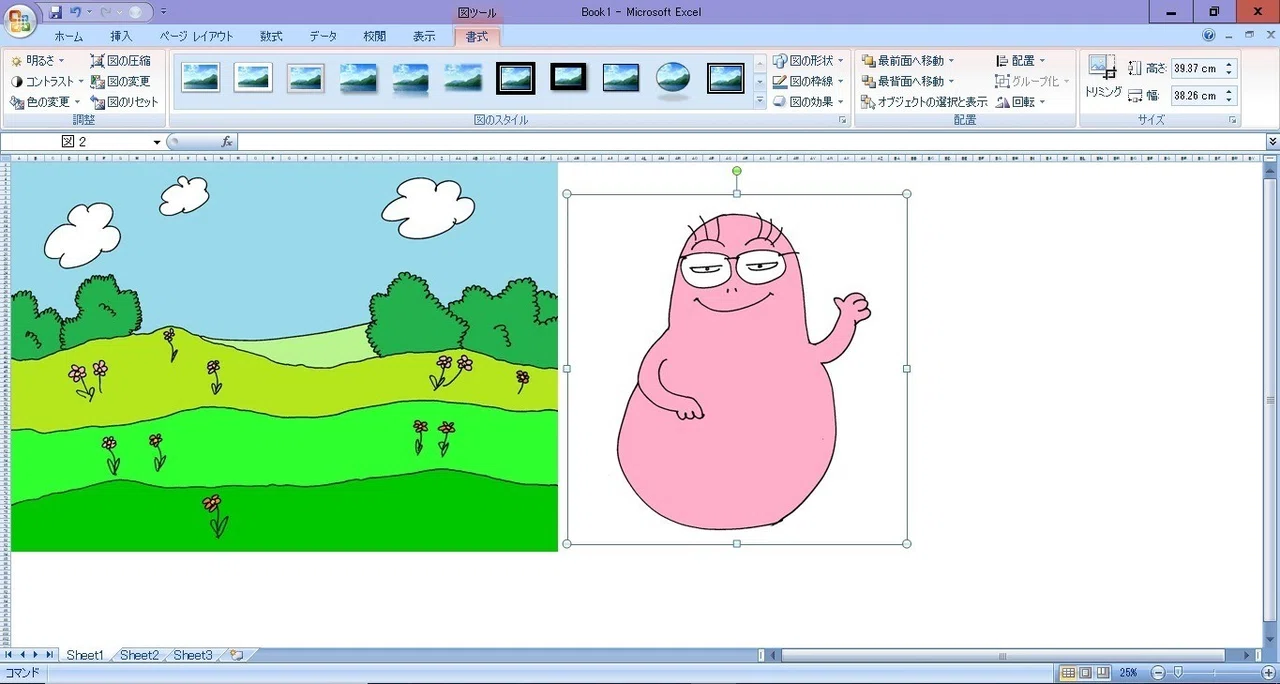Switch to the 校閲 tab
The image size is (1280, 684).
374,37
